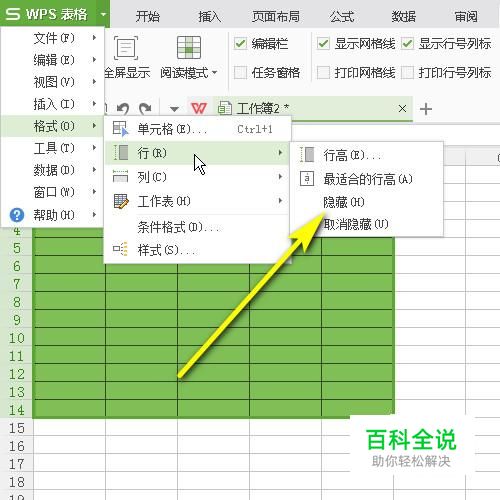This screenshot has width=500, height=500.
Task: Click the 工作簿2 document icon
Action: (225, 108)
